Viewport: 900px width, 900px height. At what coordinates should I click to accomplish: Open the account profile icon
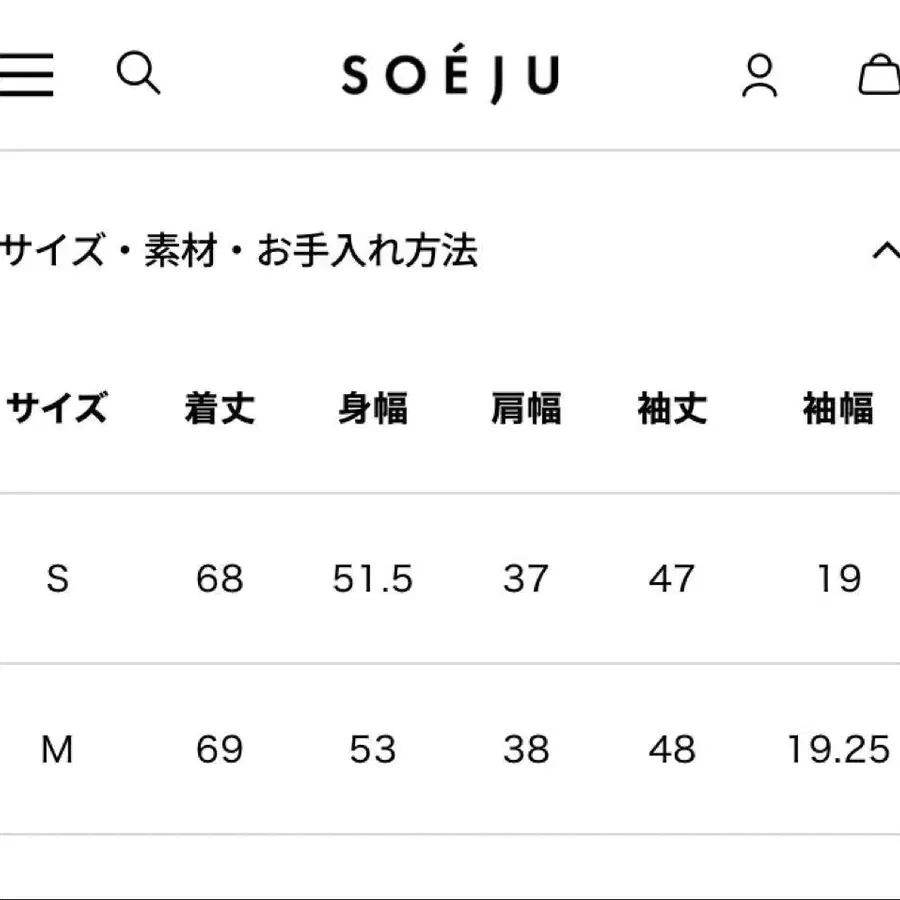760,75
